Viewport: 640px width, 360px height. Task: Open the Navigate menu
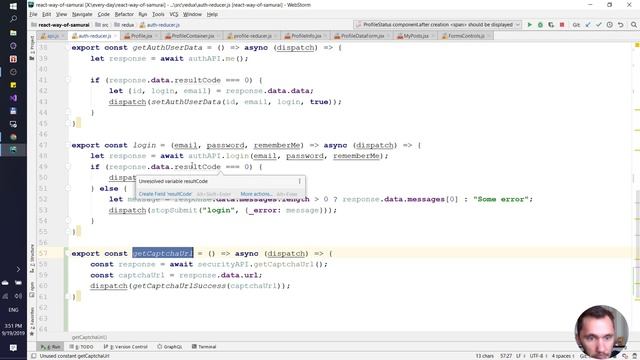(x=82, y=14)
